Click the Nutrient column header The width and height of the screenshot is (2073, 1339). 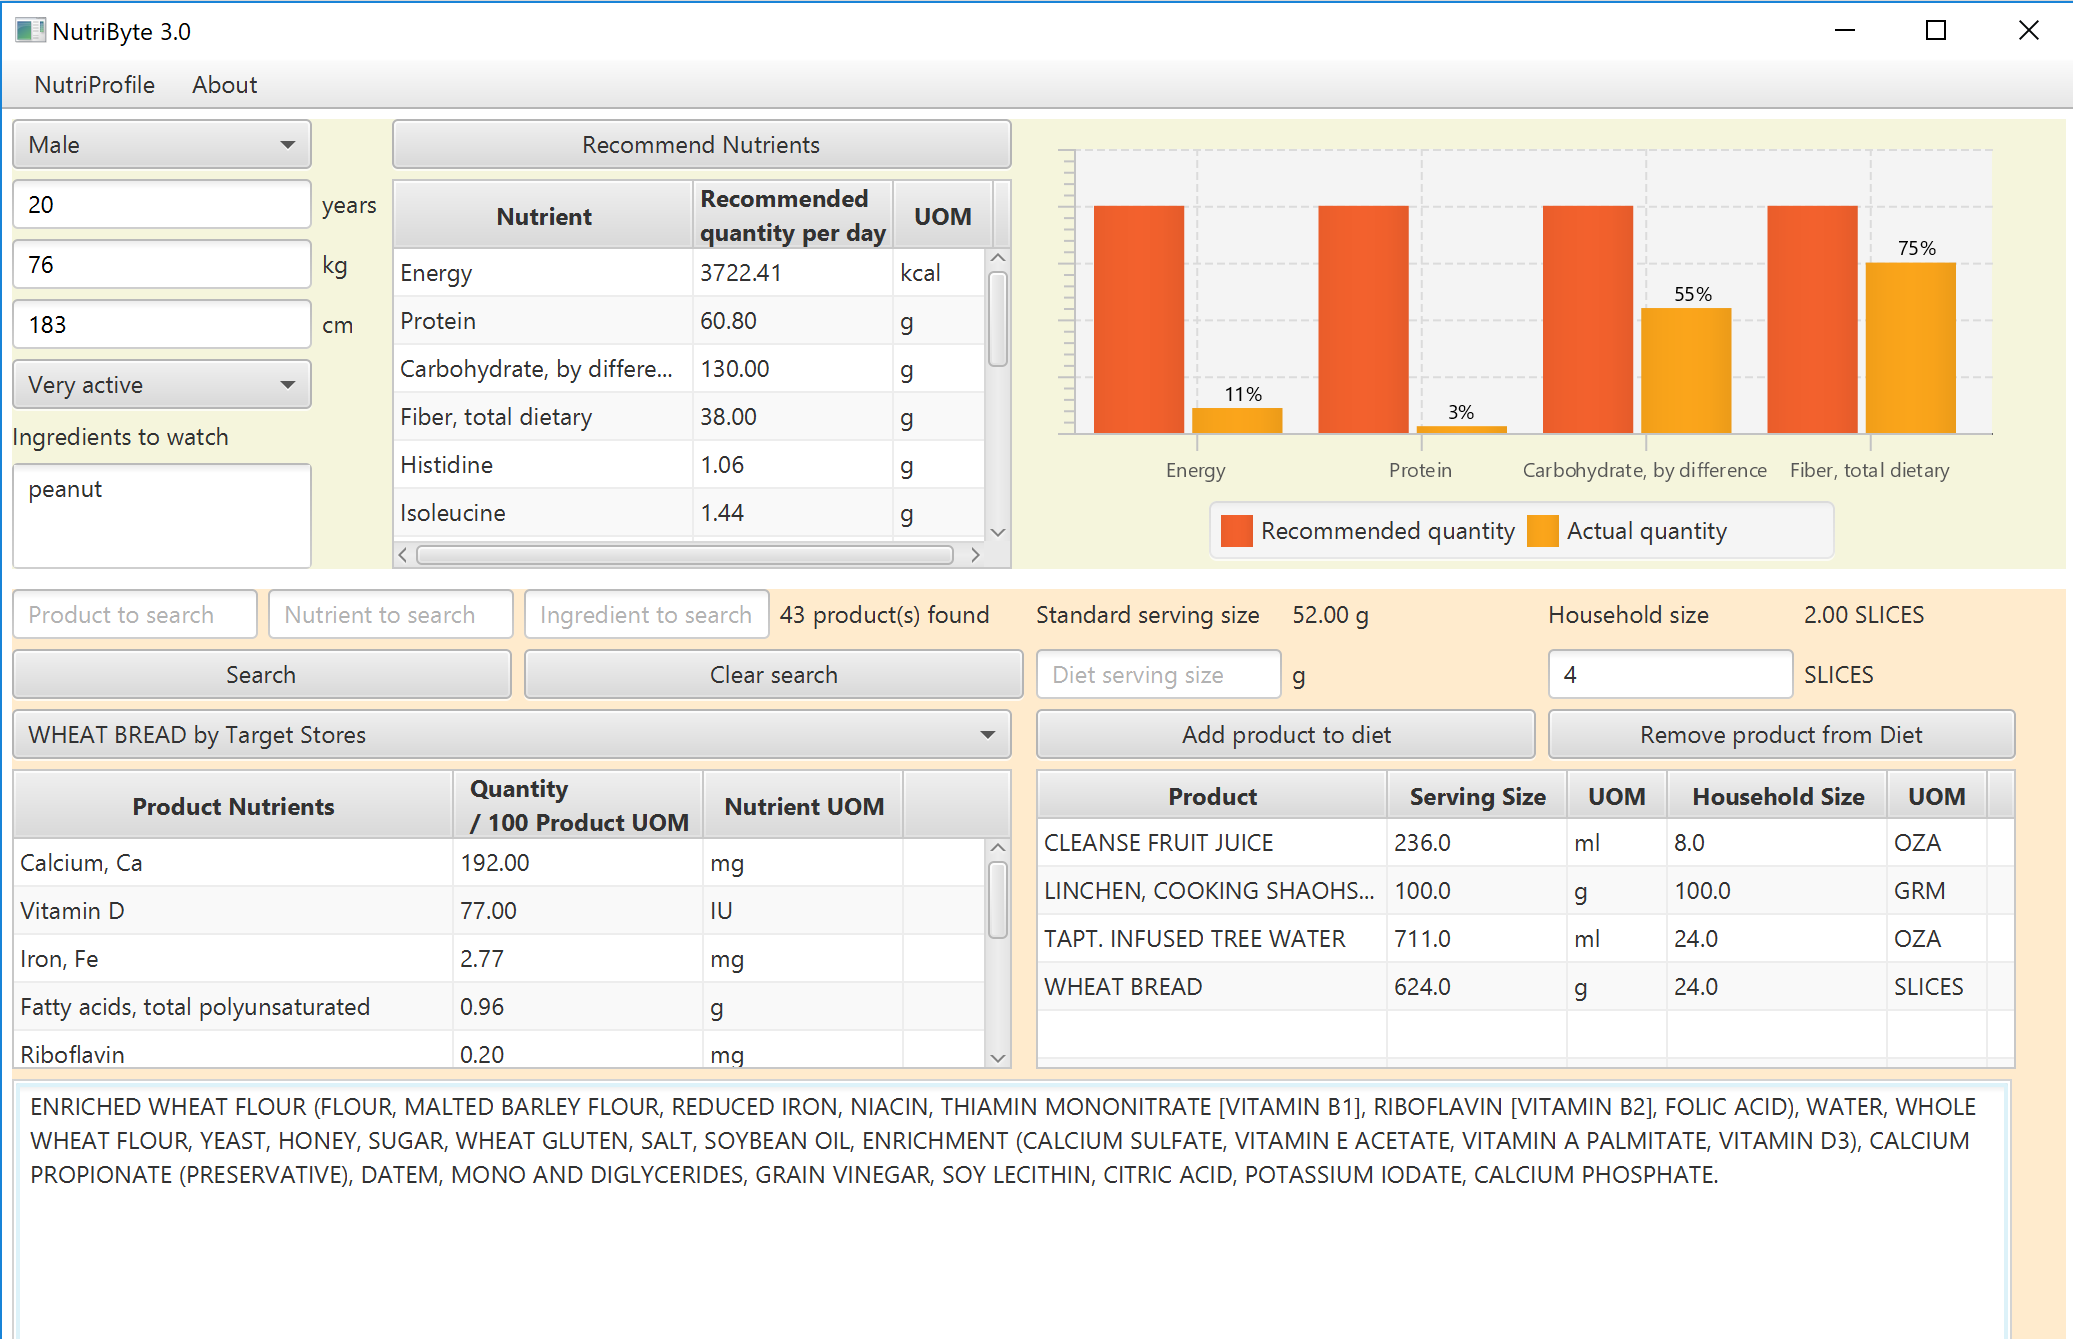(x=543, y=216)
